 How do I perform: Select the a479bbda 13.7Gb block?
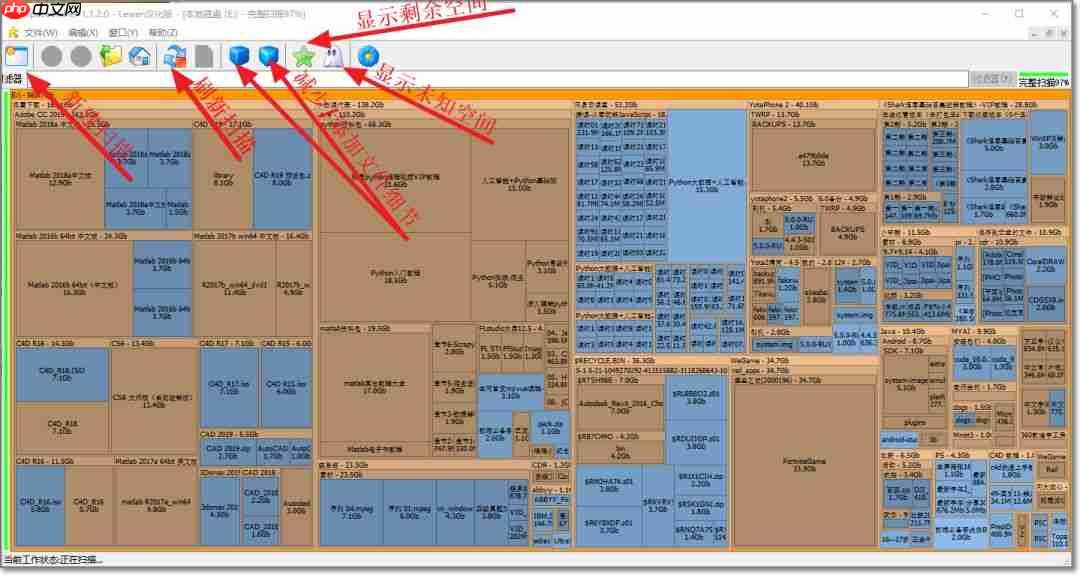(813, 160)
